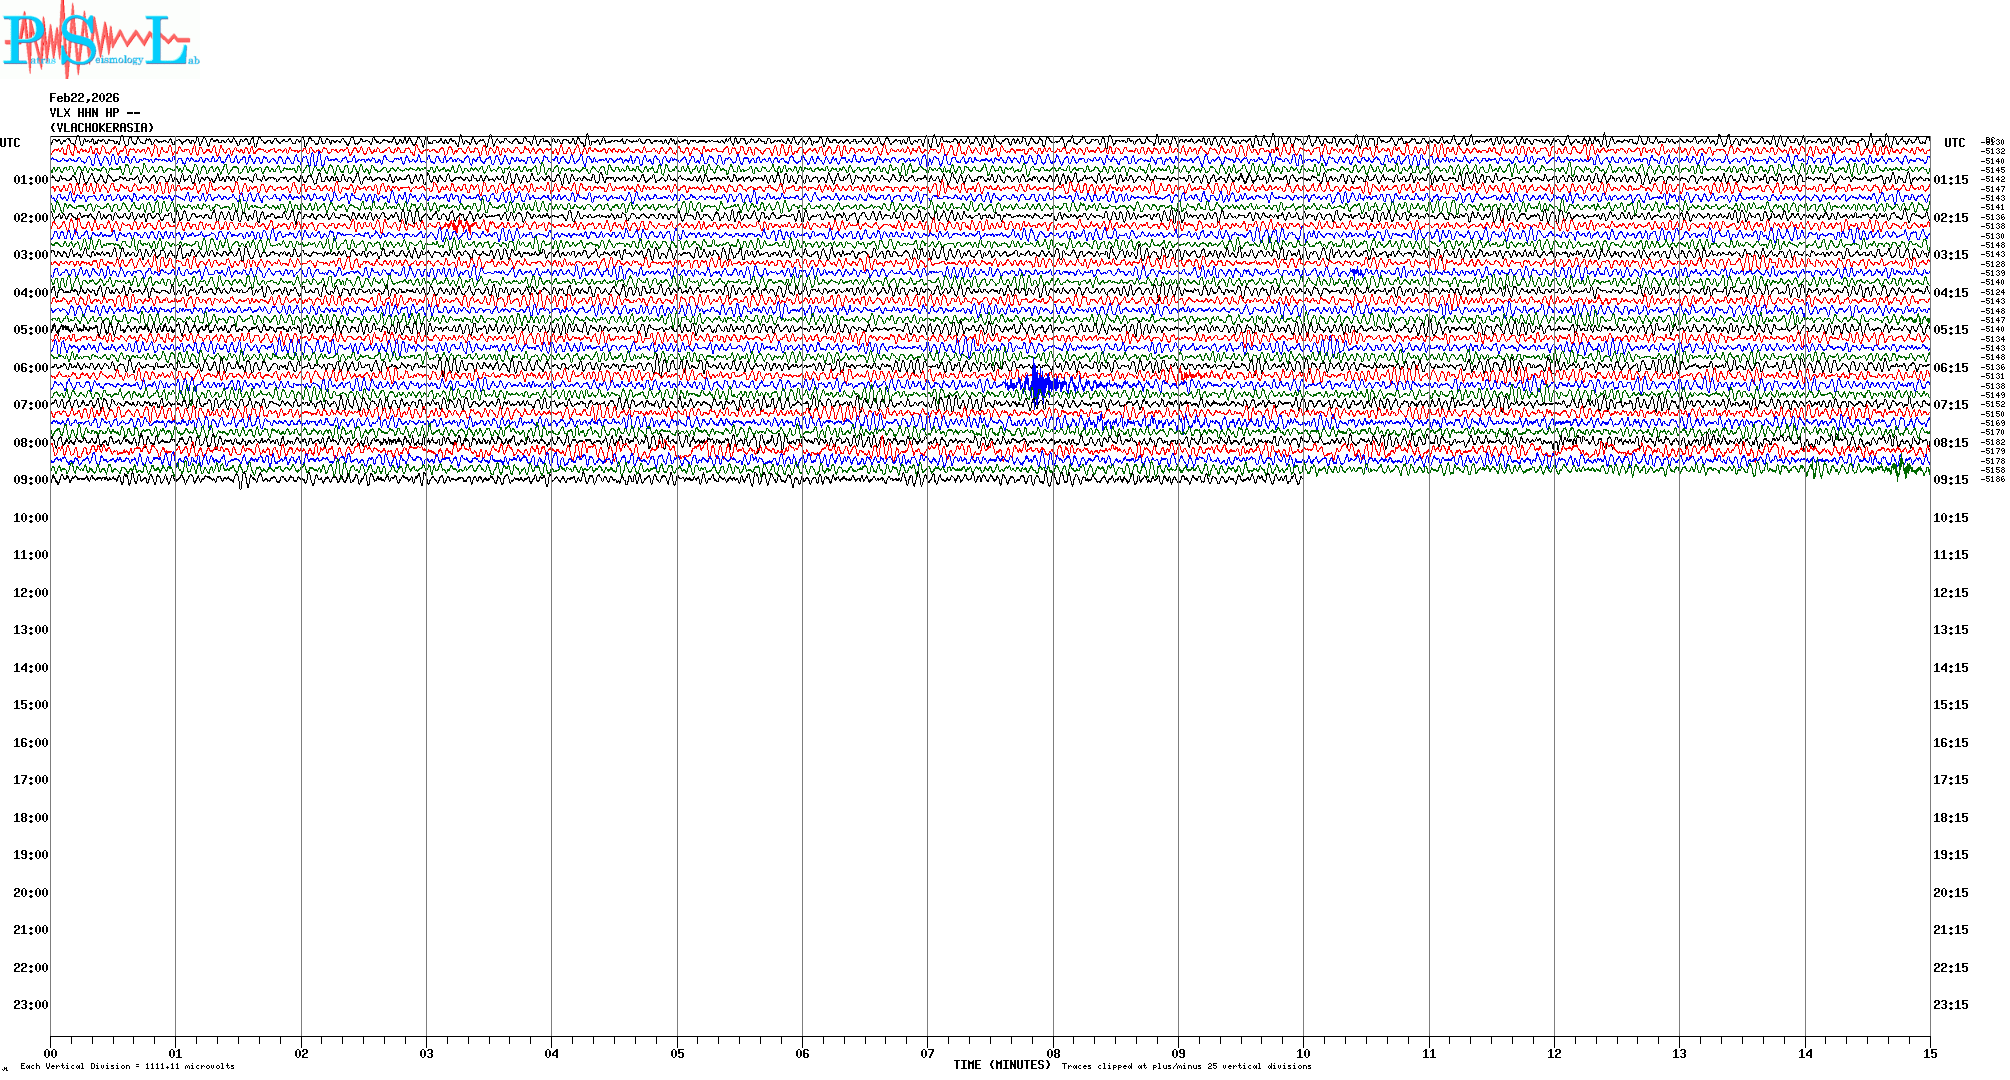
Task: Click the PSL seismology lab logo
Action: (100, 40)
